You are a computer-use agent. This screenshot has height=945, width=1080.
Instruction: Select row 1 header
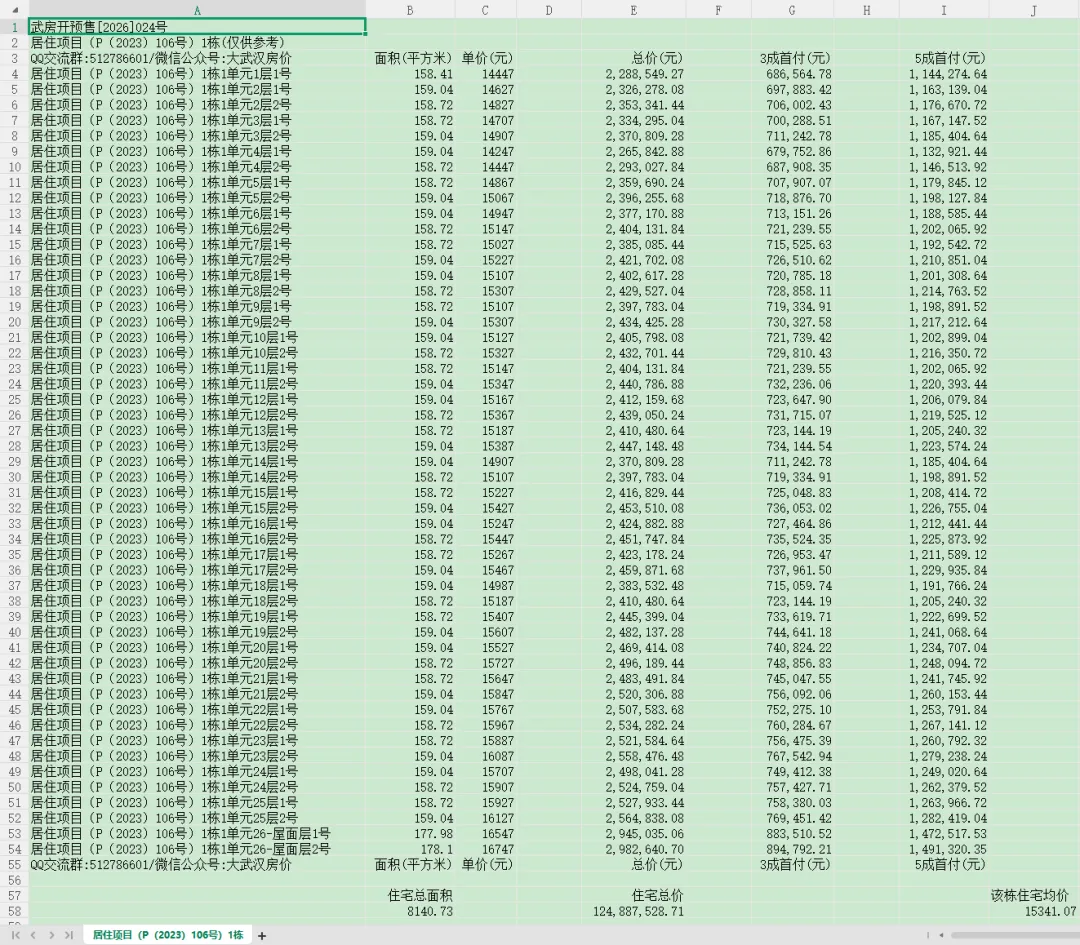point(14,27)
